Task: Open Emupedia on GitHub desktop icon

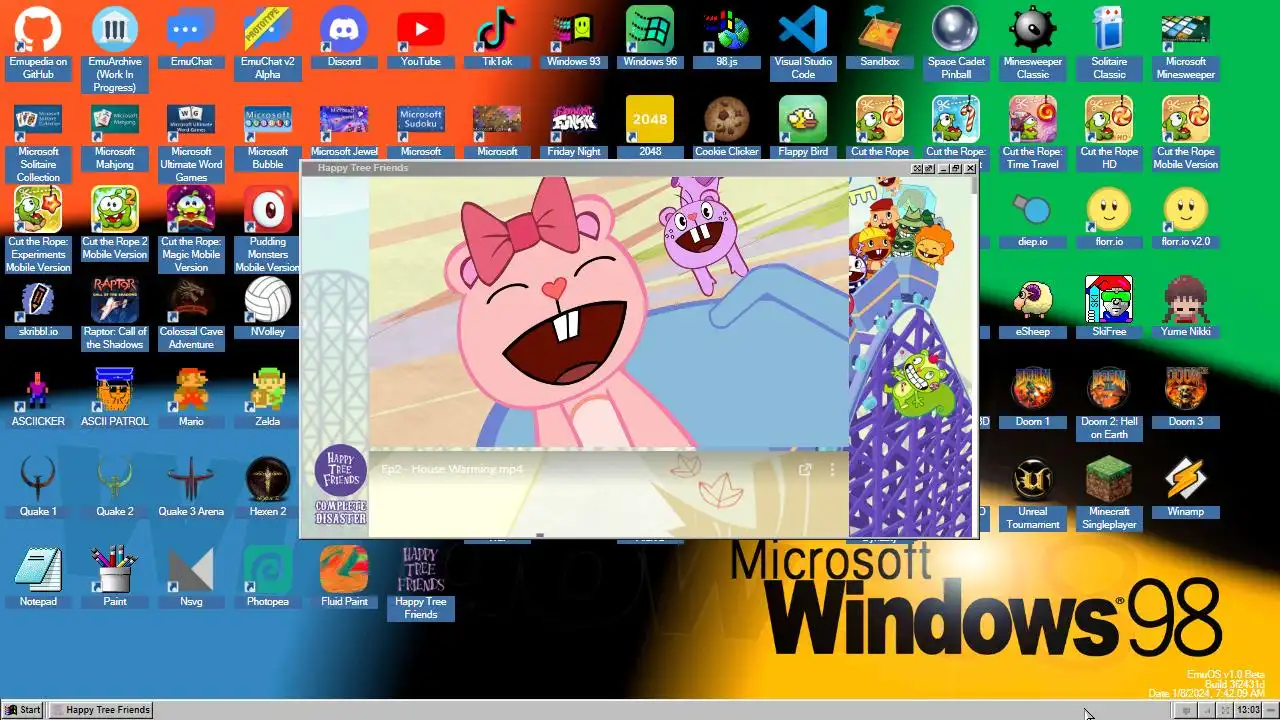Action: point(38,43)
